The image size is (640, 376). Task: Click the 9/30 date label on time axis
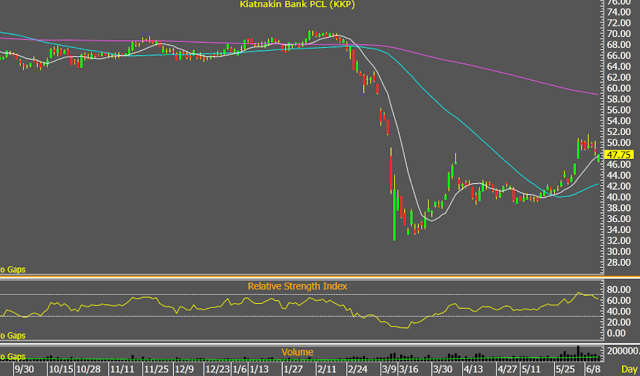pos(24,369)
